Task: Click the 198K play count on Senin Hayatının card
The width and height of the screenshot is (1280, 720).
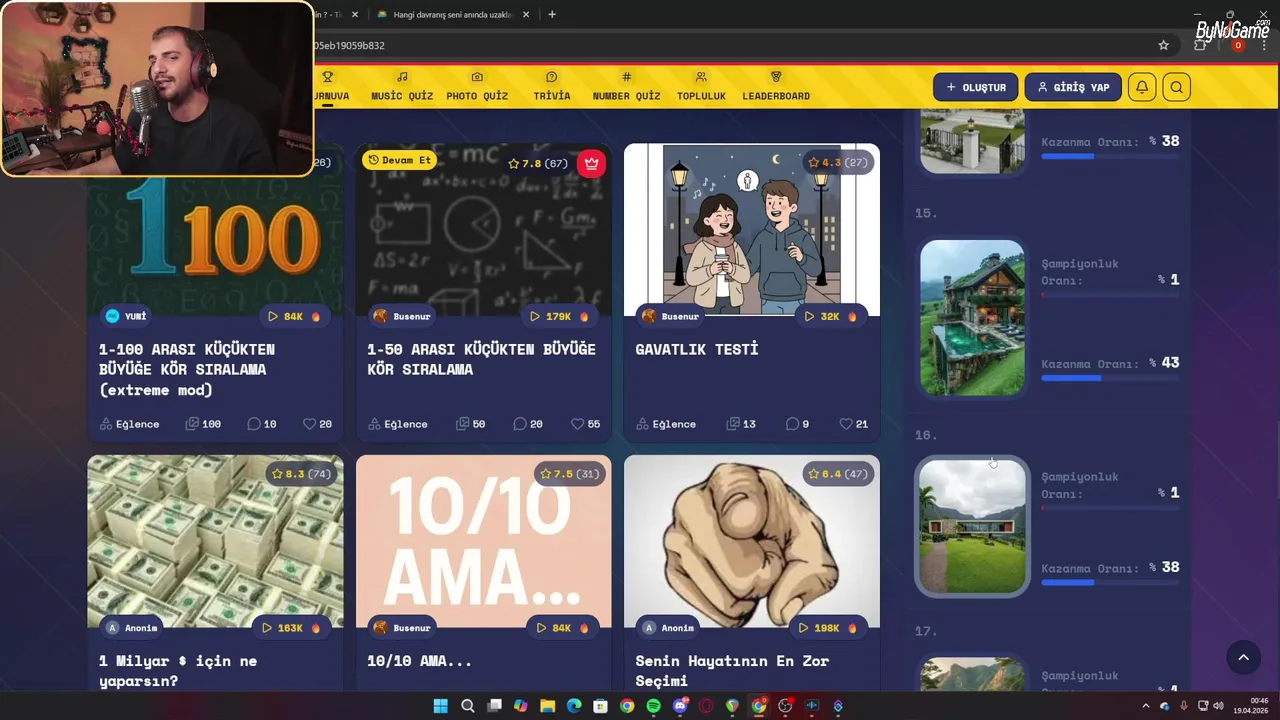Action: [826, 628]
